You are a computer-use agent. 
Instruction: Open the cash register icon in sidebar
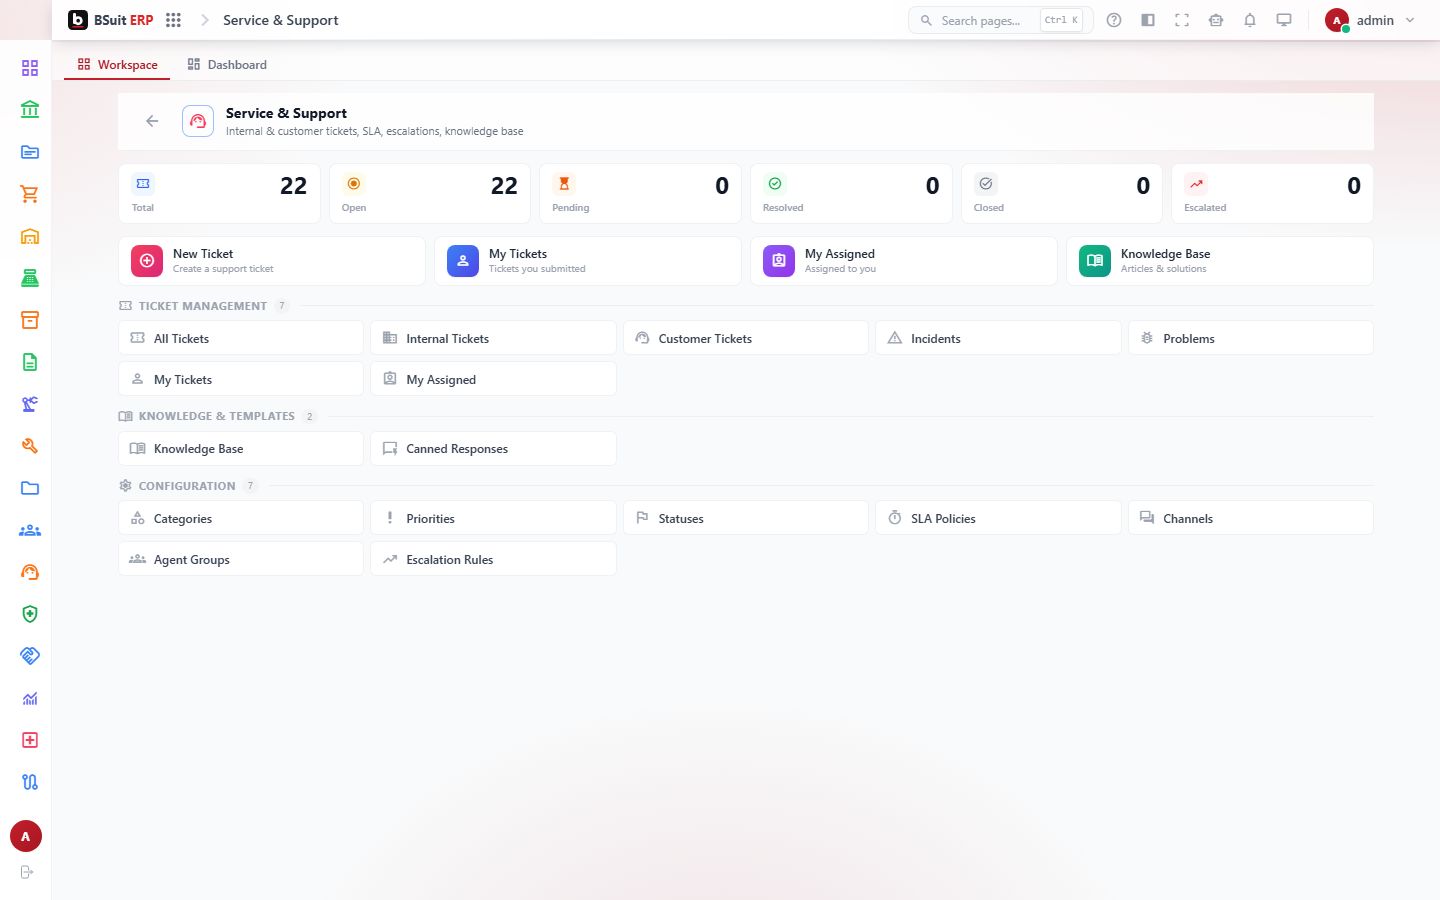(x=30, y=278)
